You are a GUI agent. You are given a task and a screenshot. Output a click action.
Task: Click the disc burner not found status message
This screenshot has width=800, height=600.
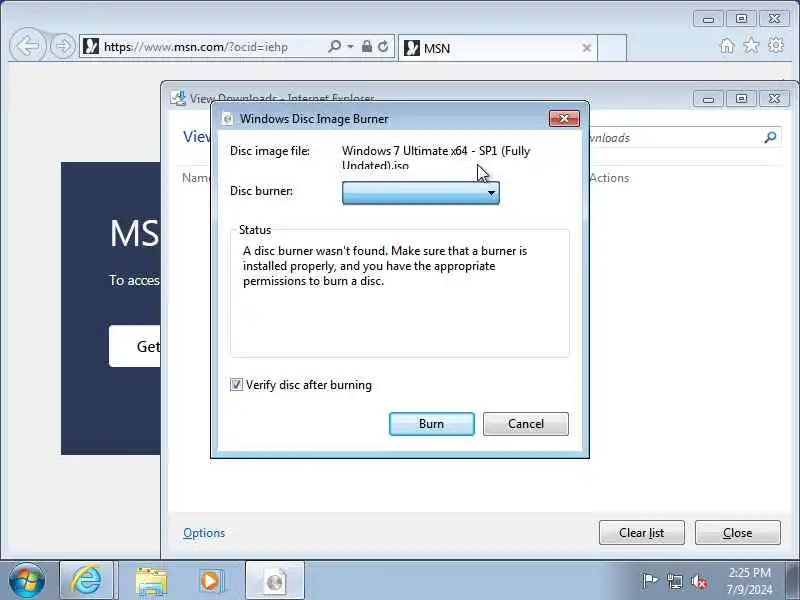click(385, 266)
